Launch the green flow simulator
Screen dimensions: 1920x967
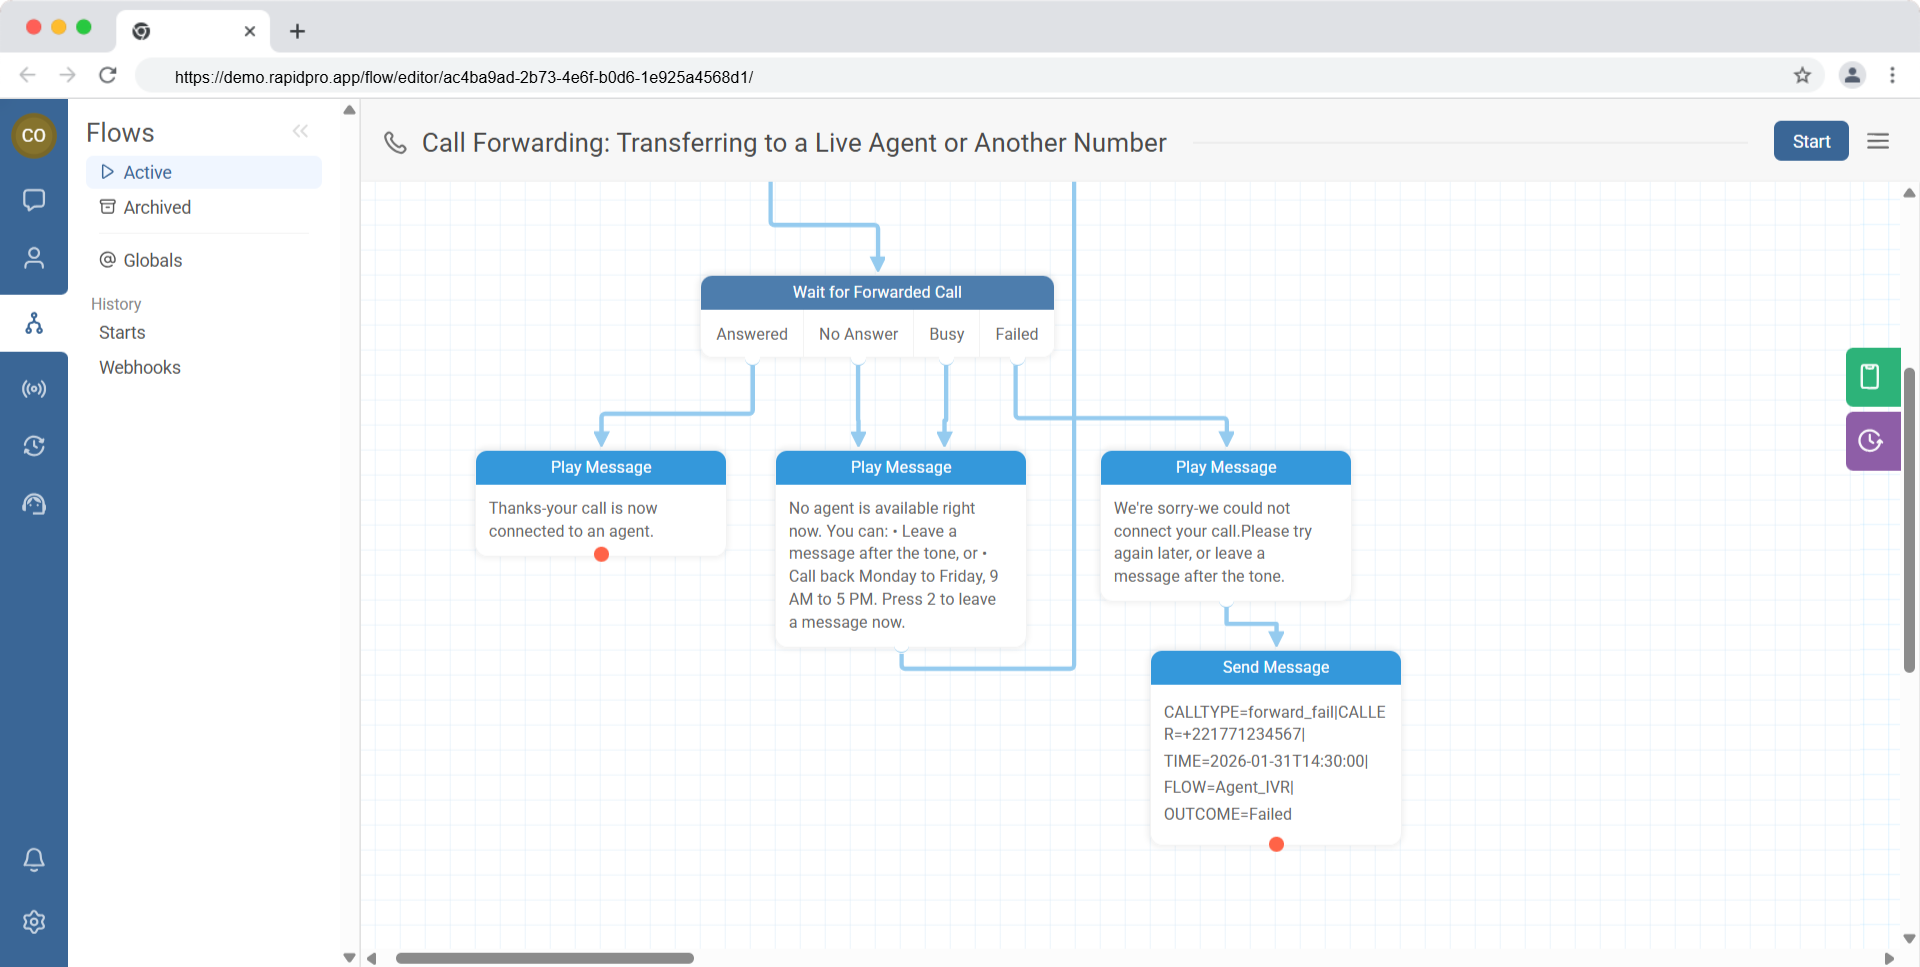click(1872, 377)
